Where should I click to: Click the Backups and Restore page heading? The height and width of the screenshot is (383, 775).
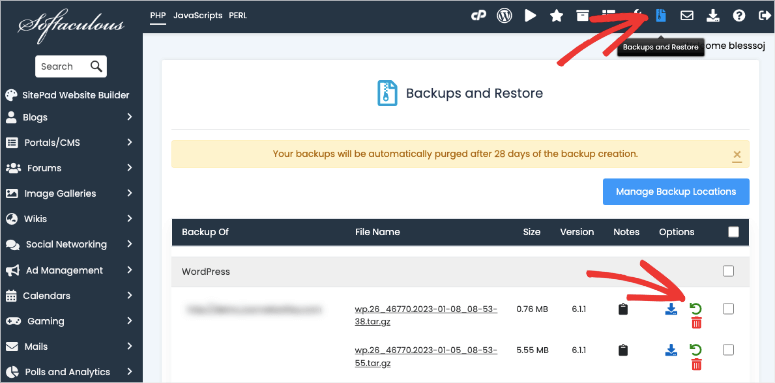(x=474, y=93)
